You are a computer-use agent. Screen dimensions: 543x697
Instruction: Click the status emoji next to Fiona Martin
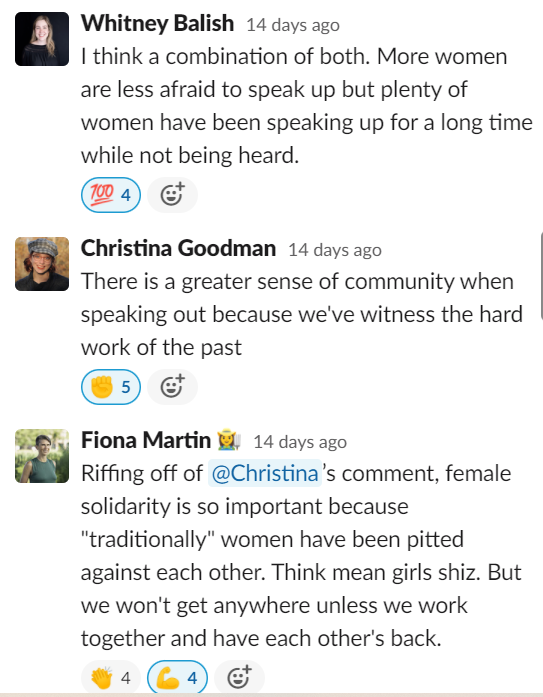coord(229,441)
